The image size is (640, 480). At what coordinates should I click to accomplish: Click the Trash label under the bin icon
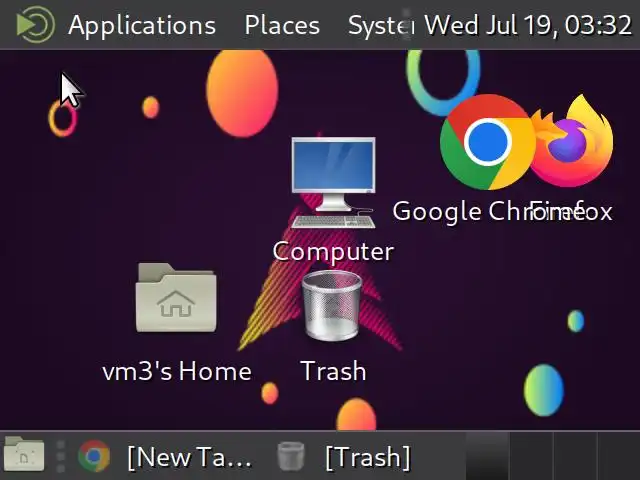click(x=333, y=371)
